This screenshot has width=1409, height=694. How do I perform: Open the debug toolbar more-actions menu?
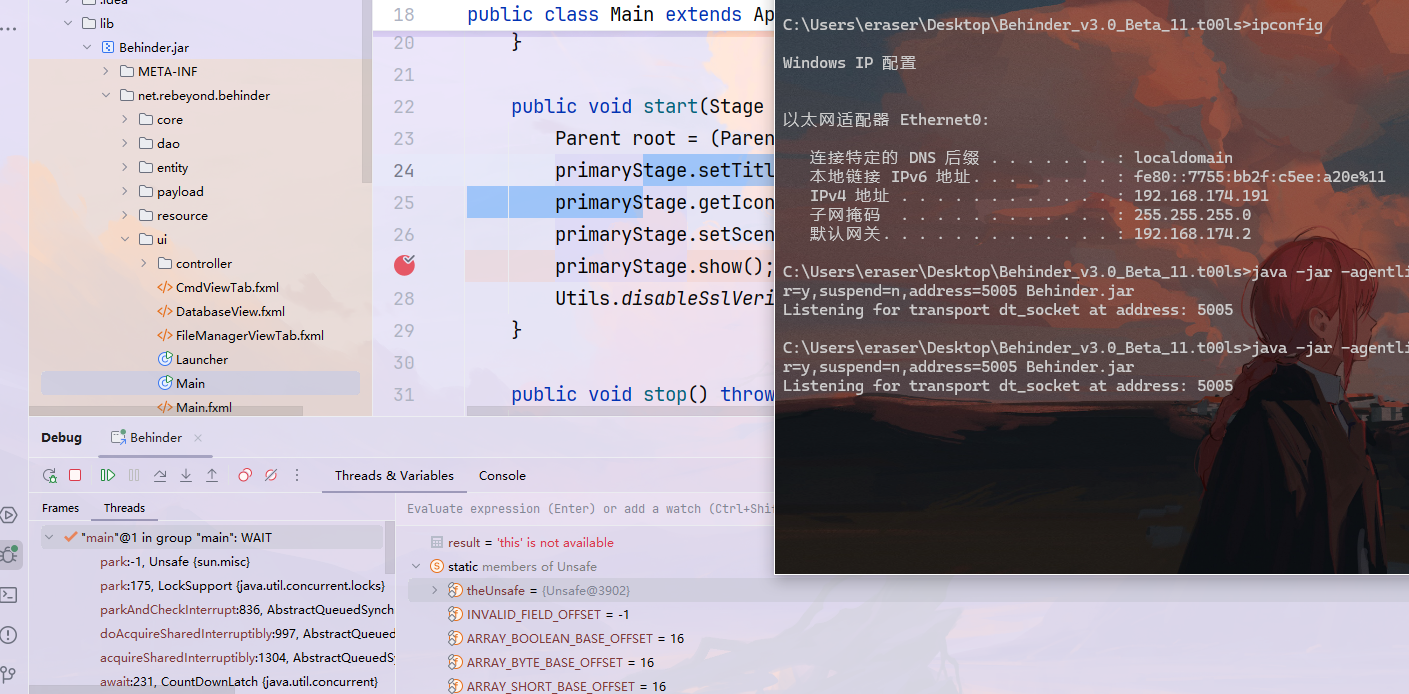coord(297,476)
